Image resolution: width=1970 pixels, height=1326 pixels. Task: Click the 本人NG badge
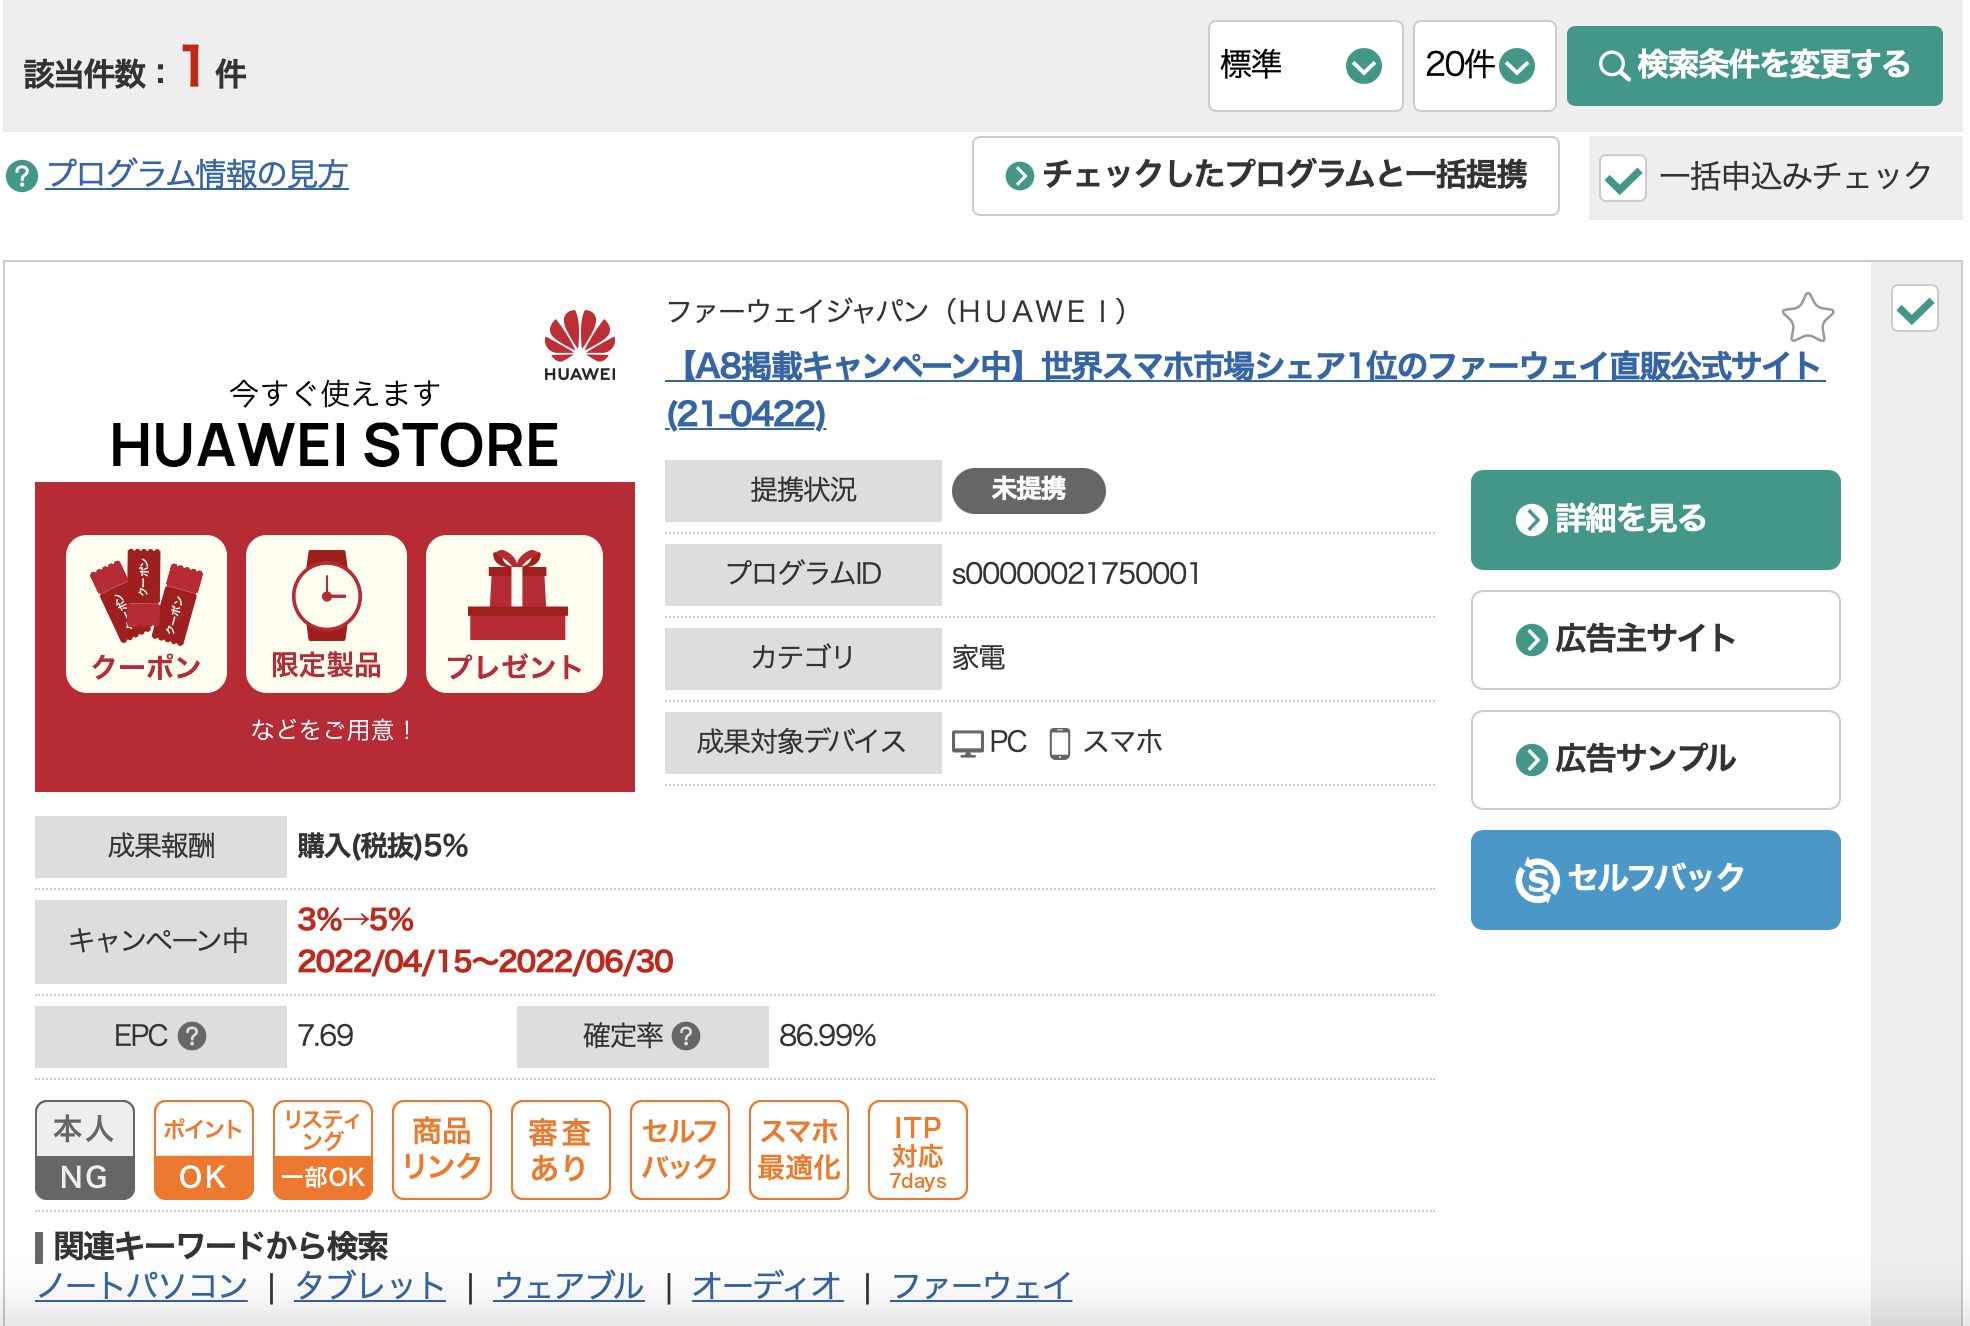tap(85, 1150)
